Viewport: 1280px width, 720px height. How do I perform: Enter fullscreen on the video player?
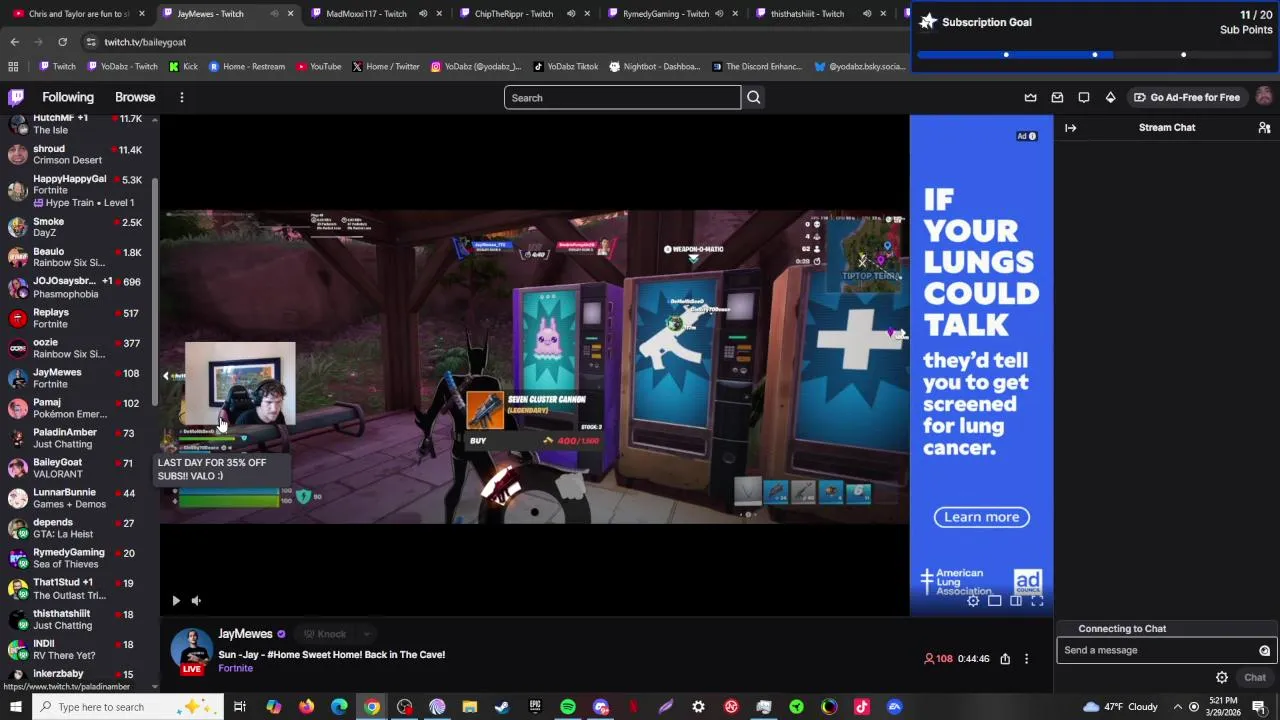pos(1037,601)
